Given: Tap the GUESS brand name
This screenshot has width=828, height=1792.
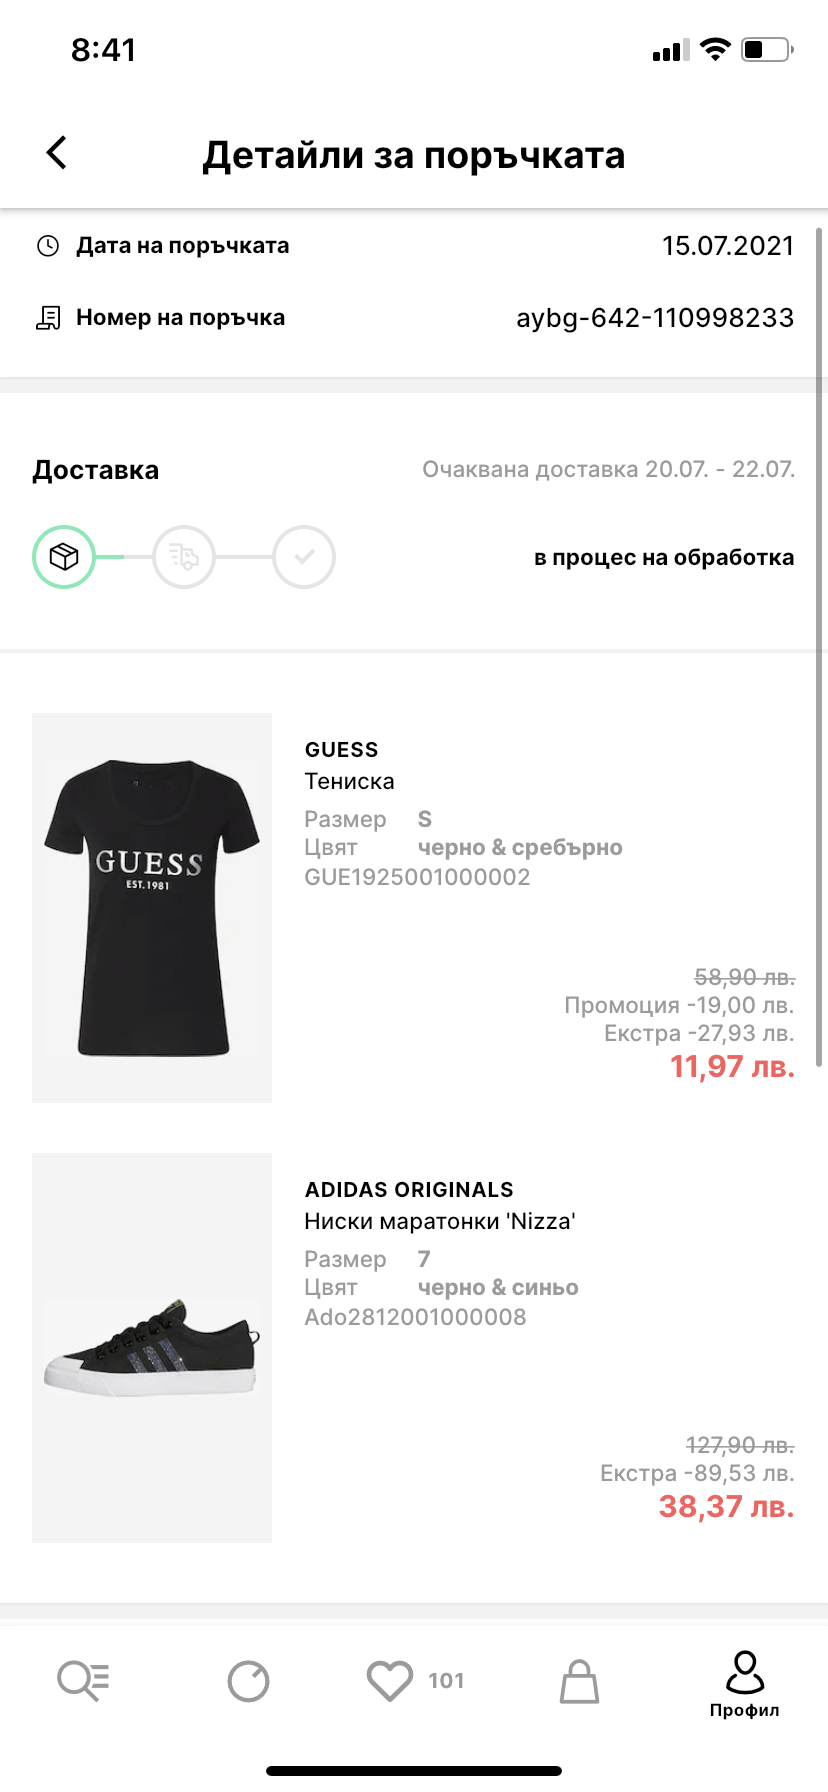Looking at the screenshot, I should [x=342, y=750].
